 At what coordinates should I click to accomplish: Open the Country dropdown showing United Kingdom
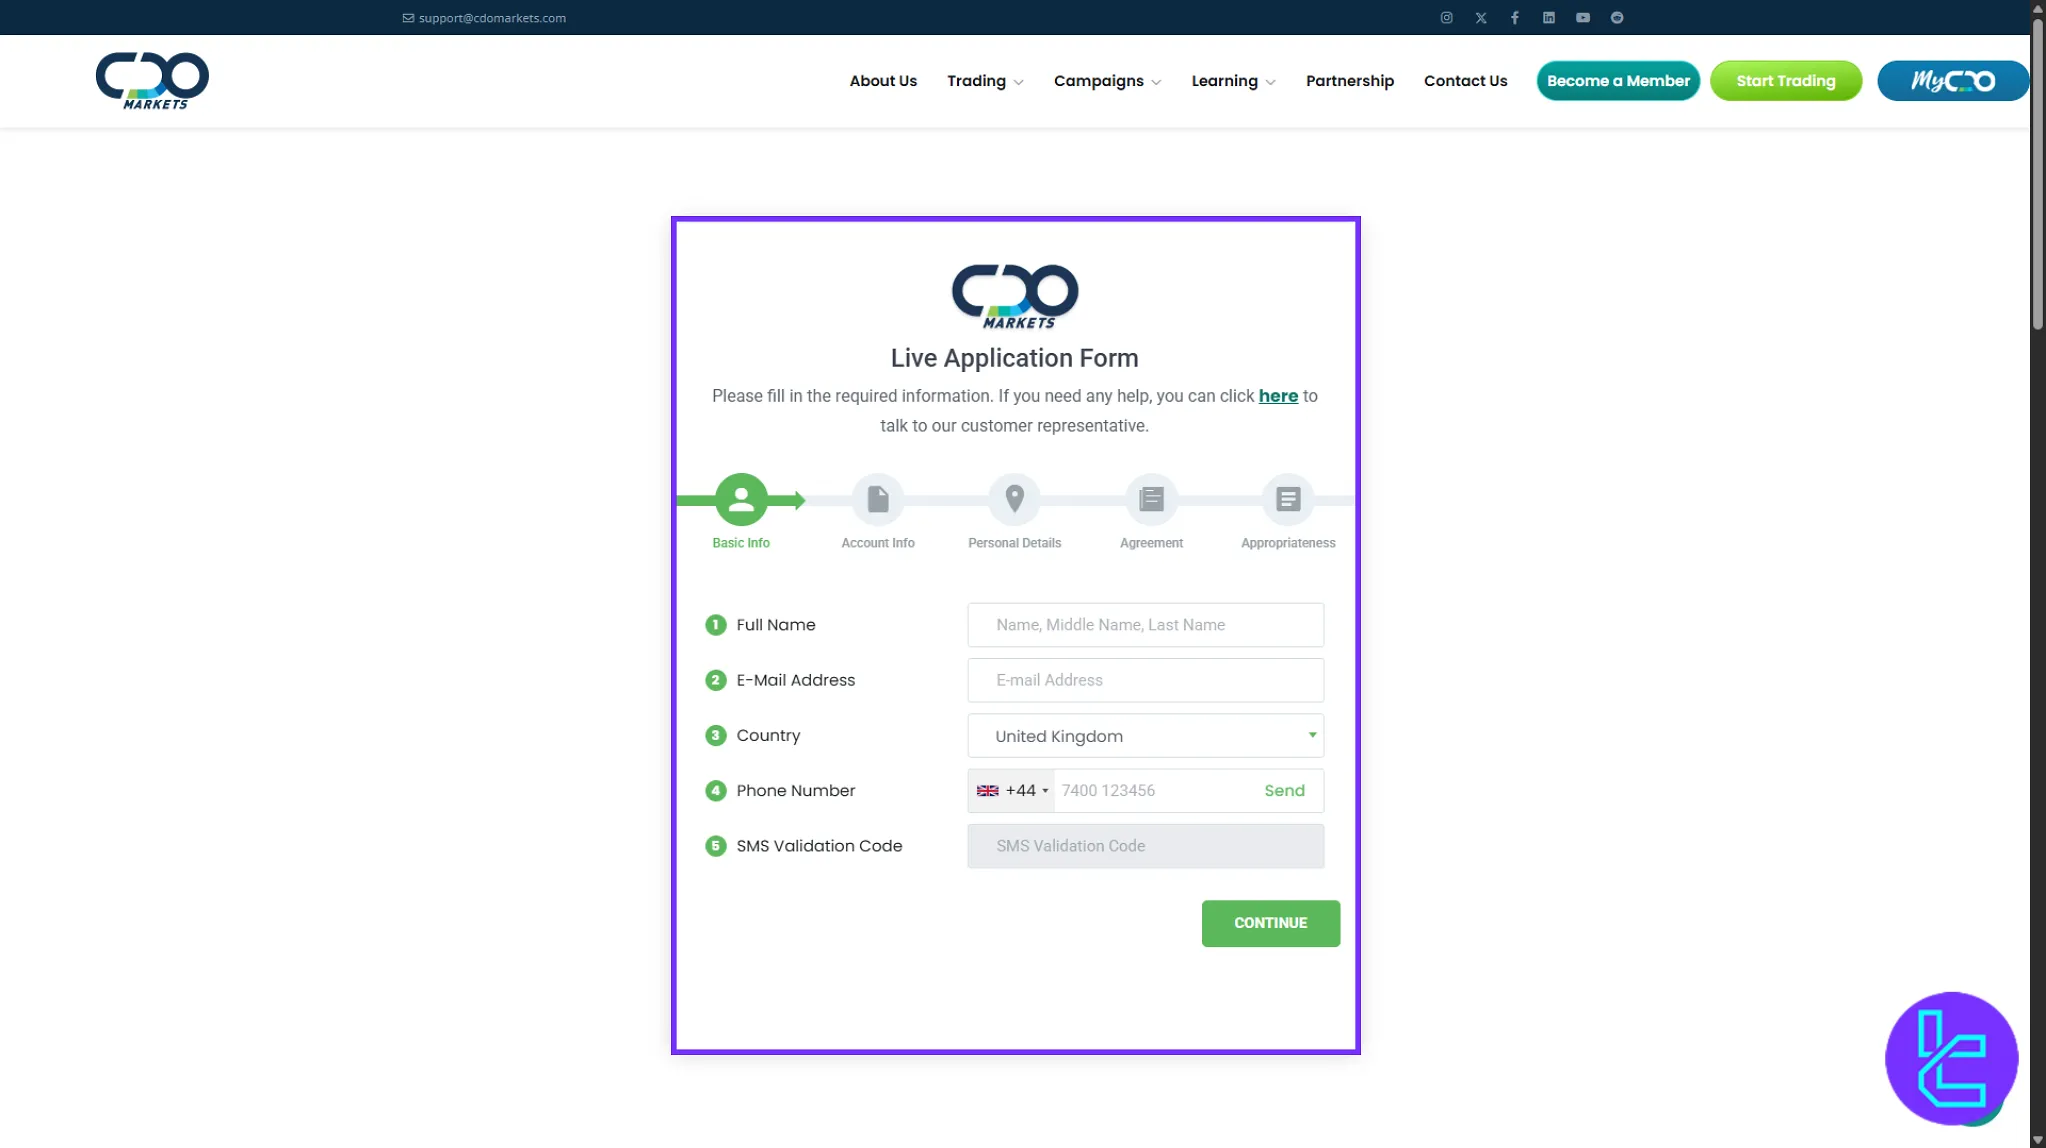point(1145,736)
